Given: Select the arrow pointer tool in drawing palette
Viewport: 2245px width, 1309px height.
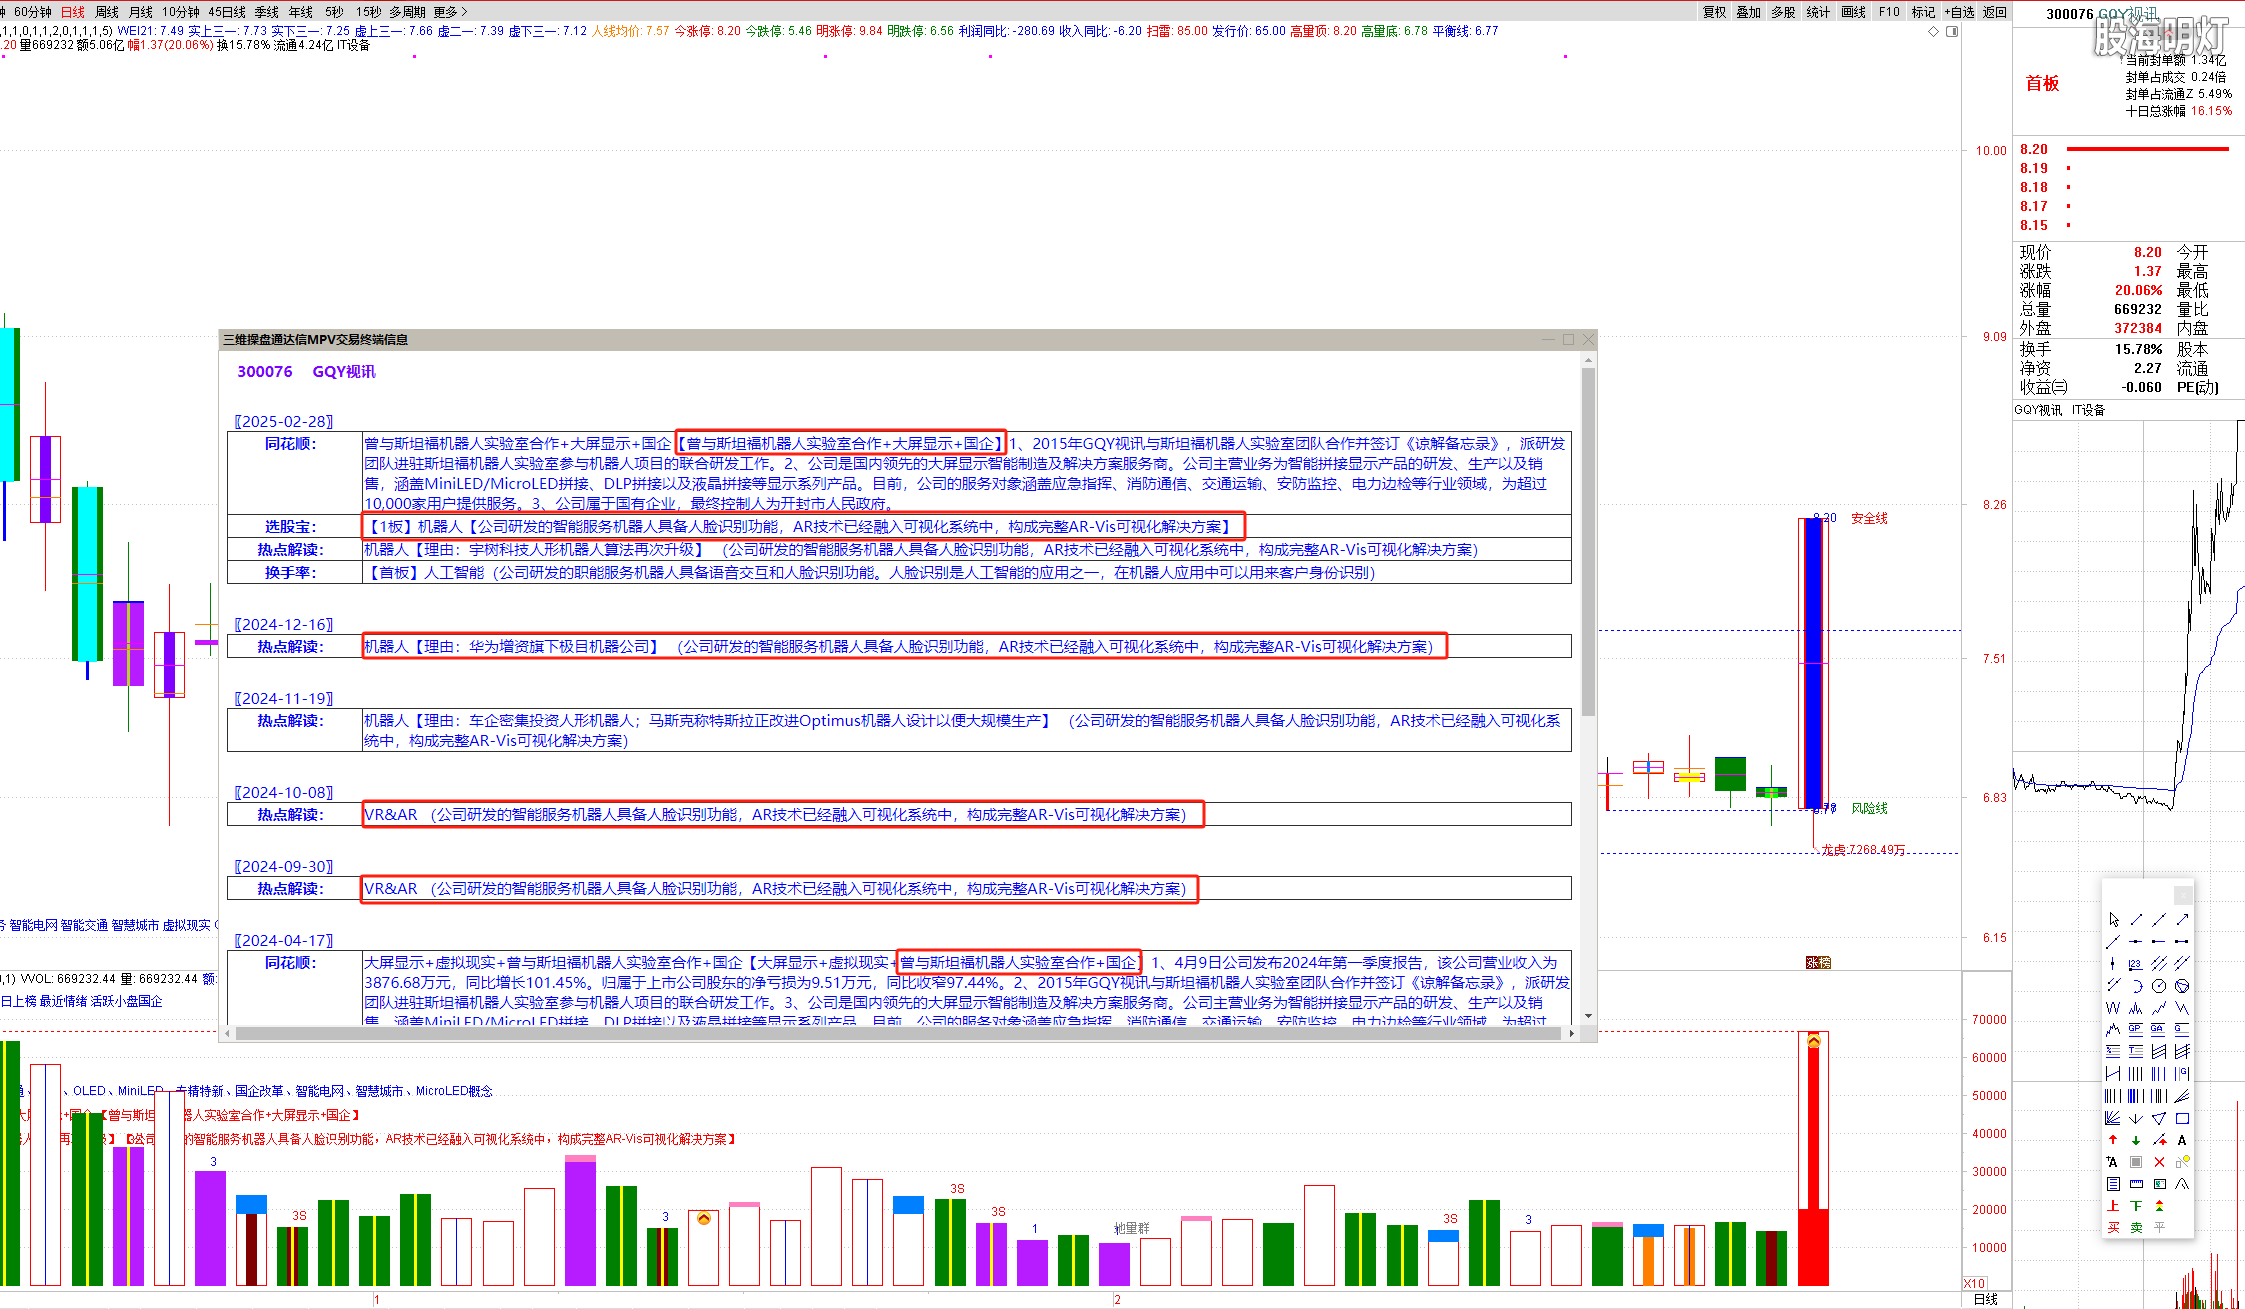Looking at the screenshot, I should 2113,920.
